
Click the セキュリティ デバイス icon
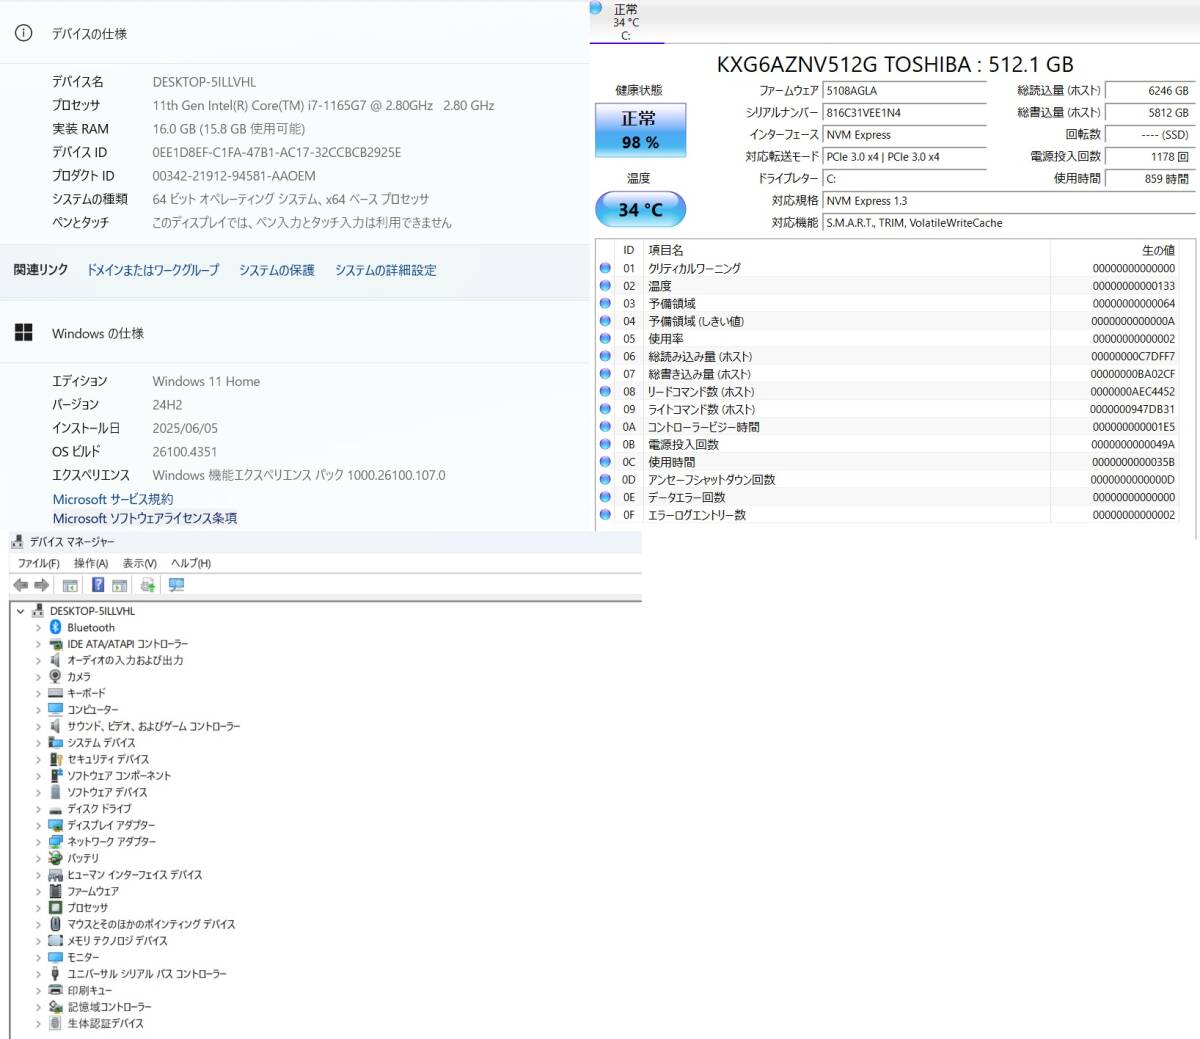[x=55, y=759]
